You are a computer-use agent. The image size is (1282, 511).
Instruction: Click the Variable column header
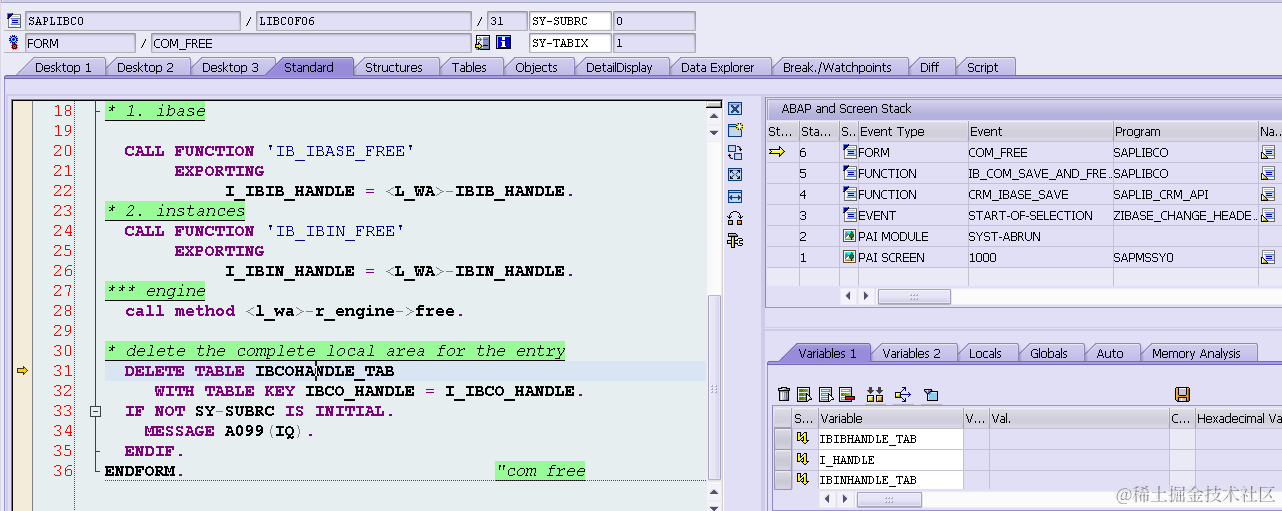(x=890, y=419)
